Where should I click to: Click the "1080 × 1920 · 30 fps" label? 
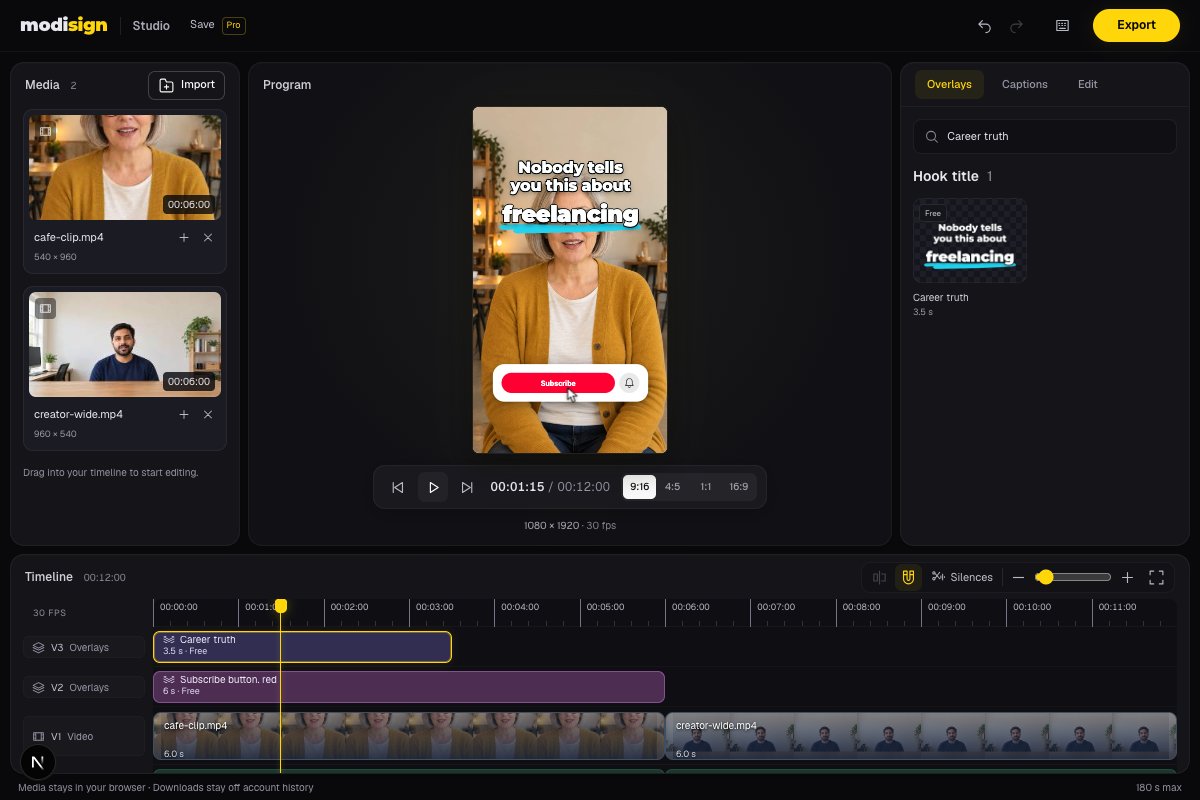click(570, 525)
